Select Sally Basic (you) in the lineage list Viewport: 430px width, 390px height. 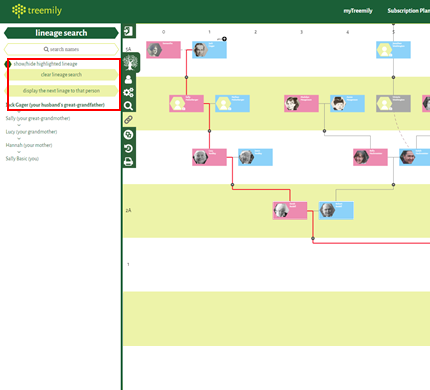click(22, 158)
